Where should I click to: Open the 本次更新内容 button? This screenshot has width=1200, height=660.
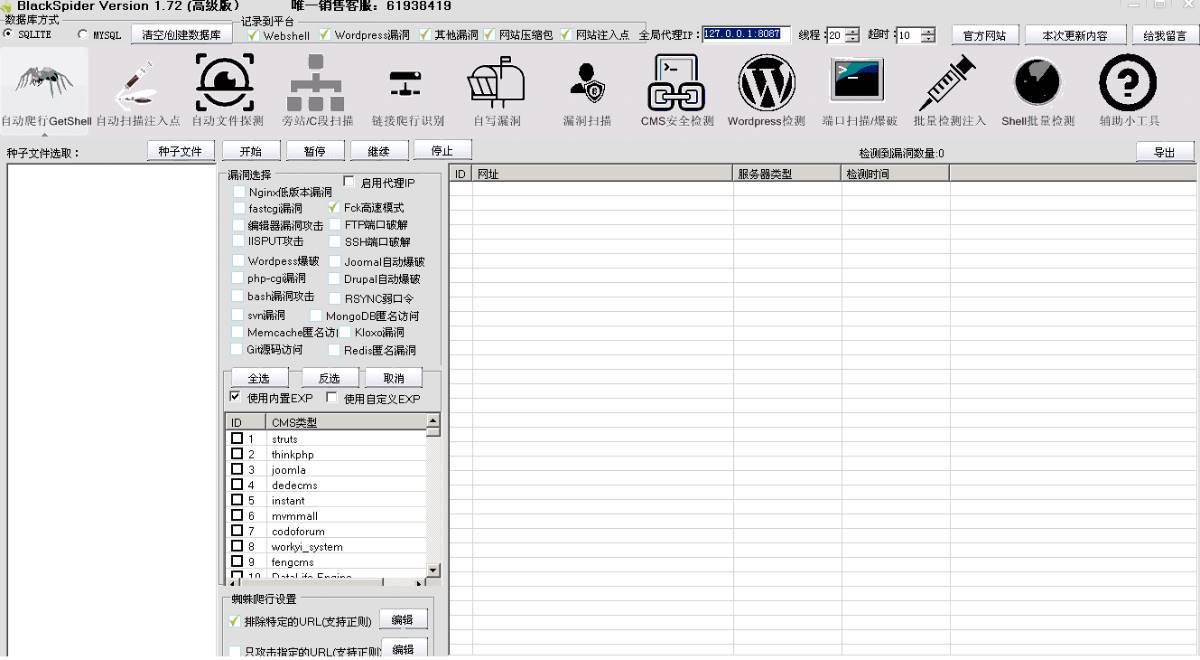1075,35
